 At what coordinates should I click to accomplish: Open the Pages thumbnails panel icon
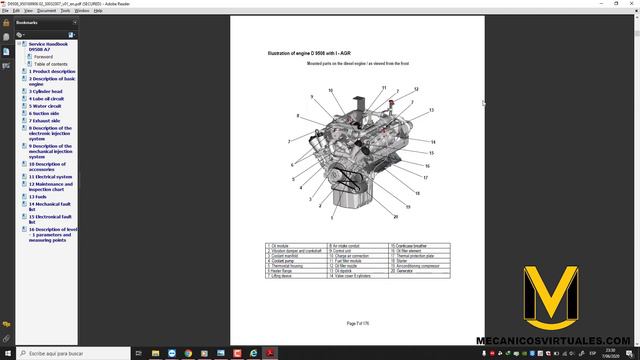[6, 37]
